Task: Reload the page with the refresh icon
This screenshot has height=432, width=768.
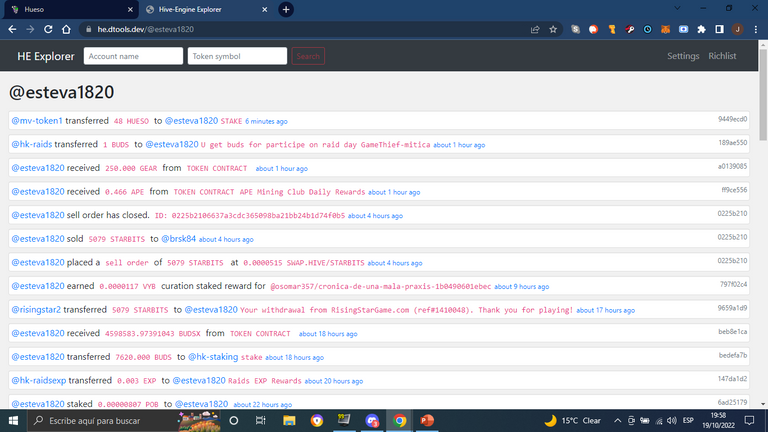Action: [46, 30]
